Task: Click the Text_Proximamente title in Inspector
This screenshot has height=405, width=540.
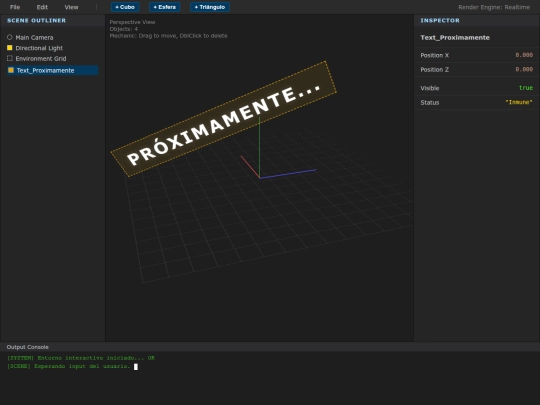Action: [455, 38]
